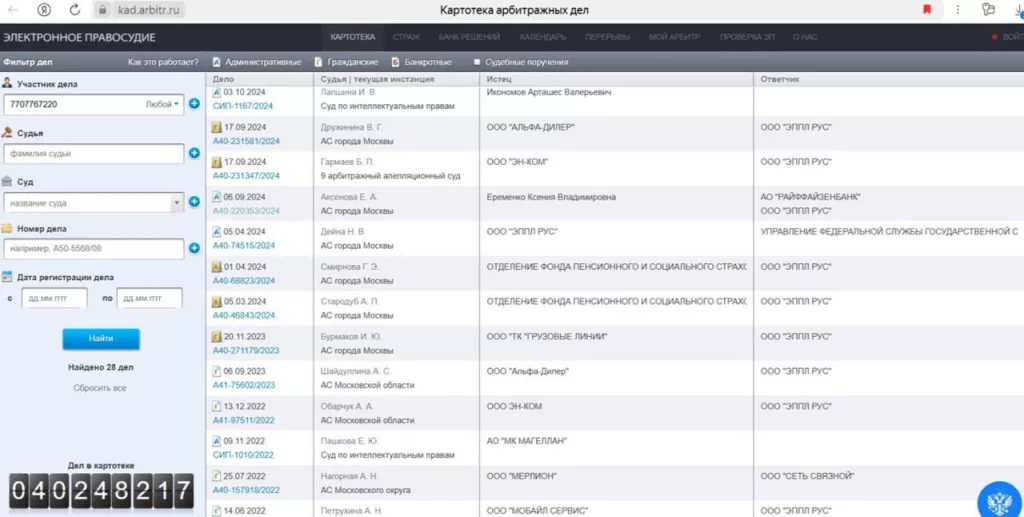Click the registration date 'с' start field
This screenshot has width=1024, height=517.
coord(54,298)
